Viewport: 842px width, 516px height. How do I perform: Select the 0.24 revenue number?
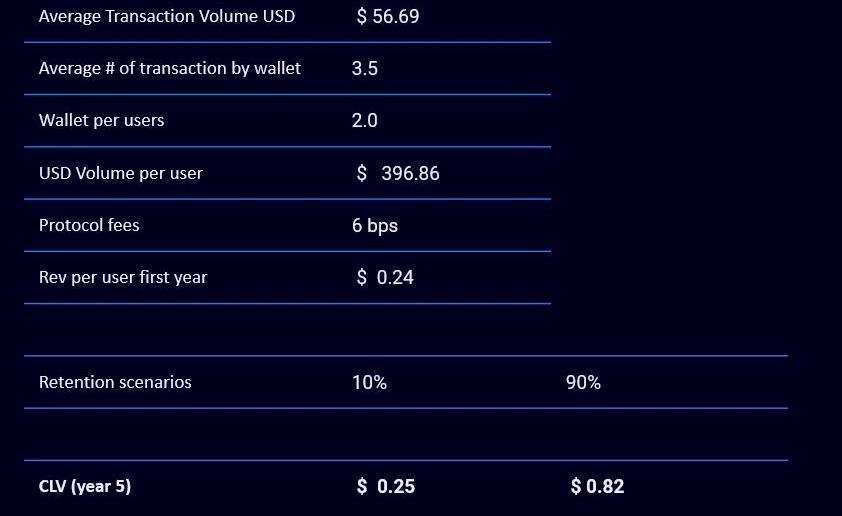(x=395, y=278)
